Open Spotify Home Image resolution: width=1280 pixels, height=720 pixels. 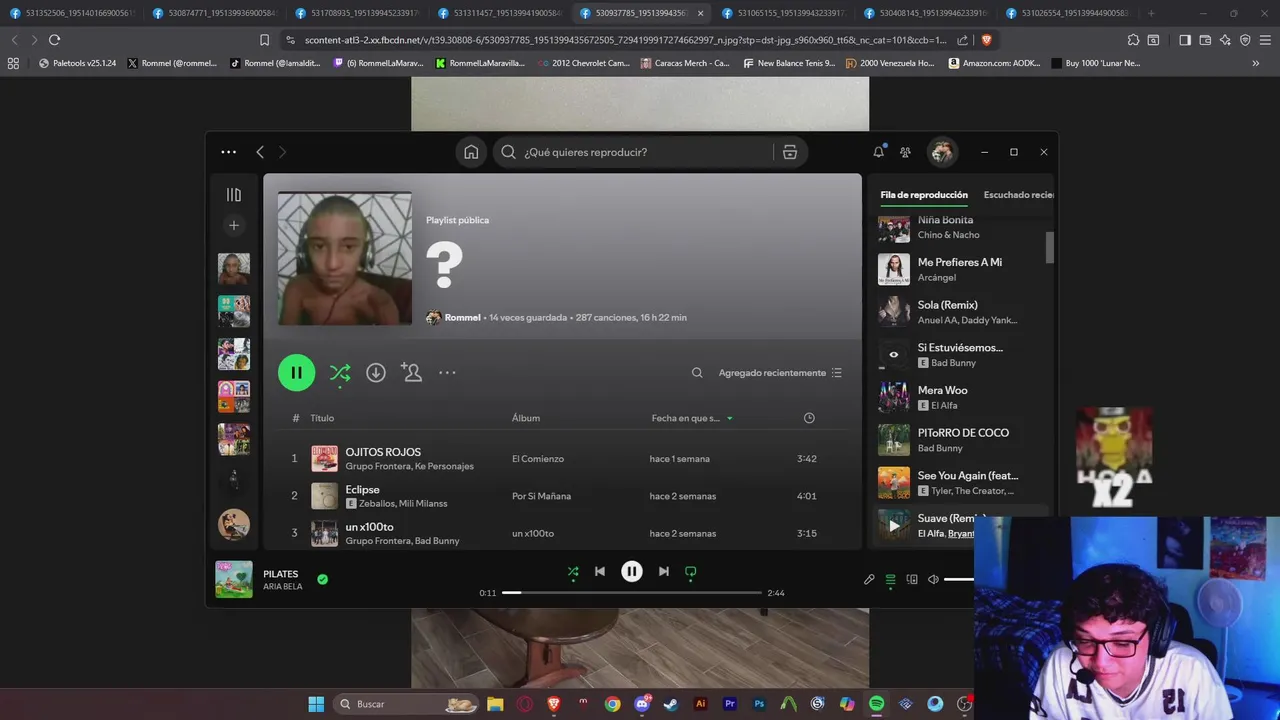[471, 152]
